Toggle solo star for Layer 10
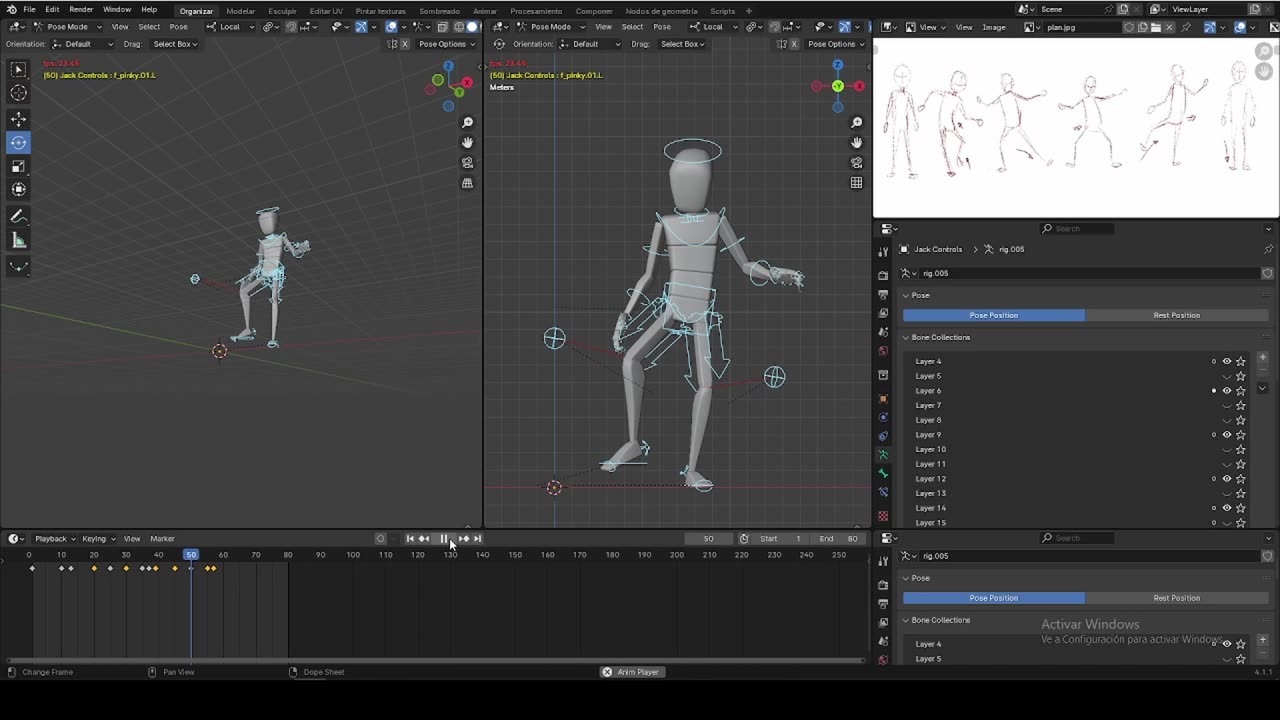Image resolution: width=1280 pixels, height=720 pixels. pos(1241,450)
